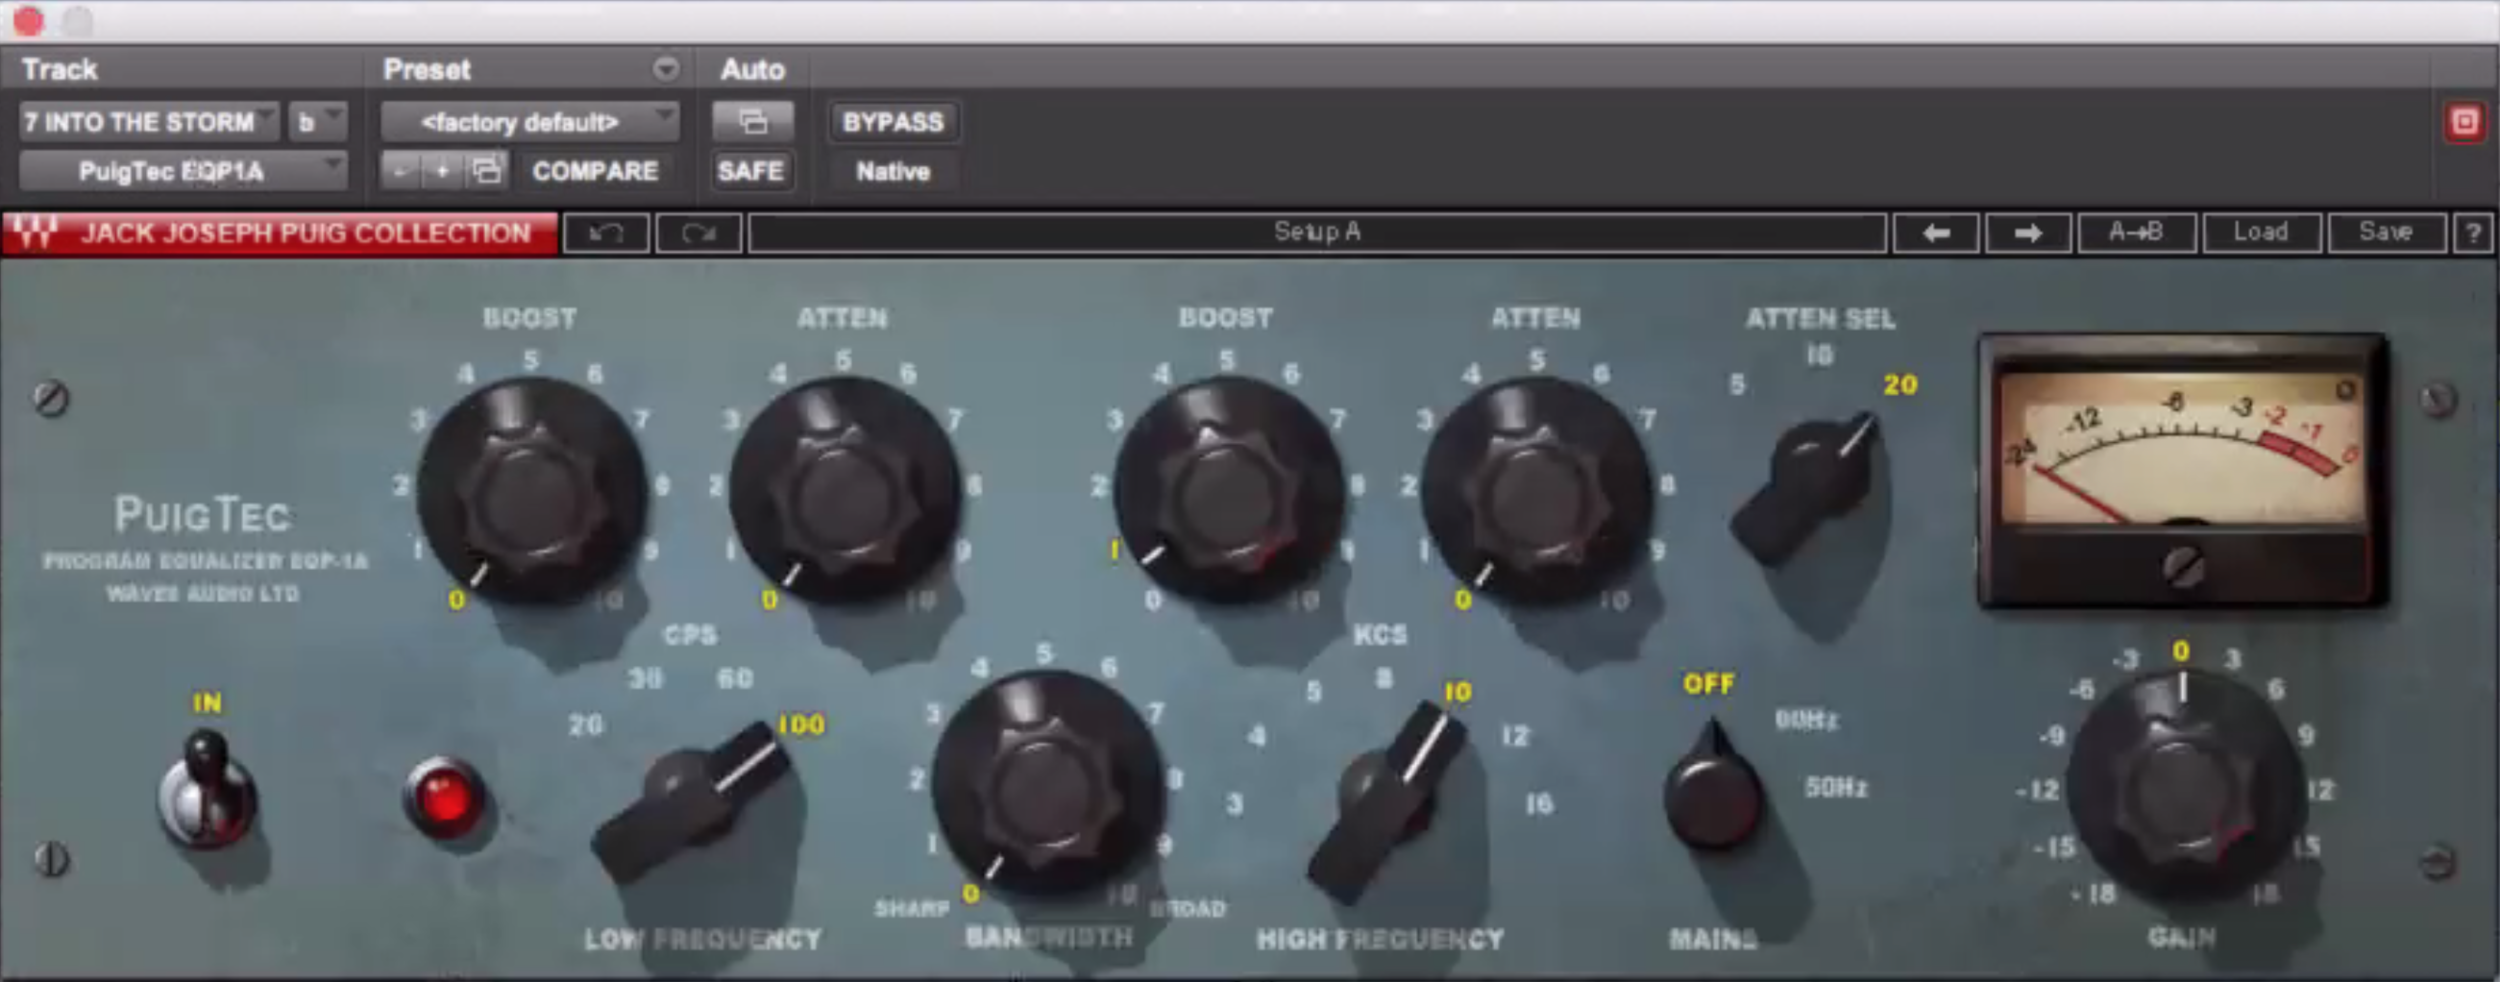Select 5 on ATTEN SEL switch

[1738, 384]
